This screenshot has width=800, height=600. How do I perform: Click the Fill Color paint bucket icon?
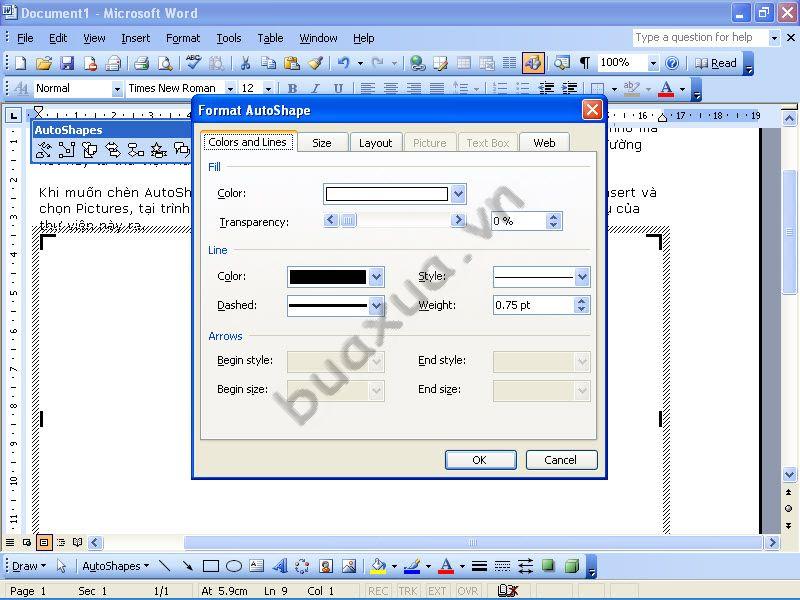tap(379, 566)
